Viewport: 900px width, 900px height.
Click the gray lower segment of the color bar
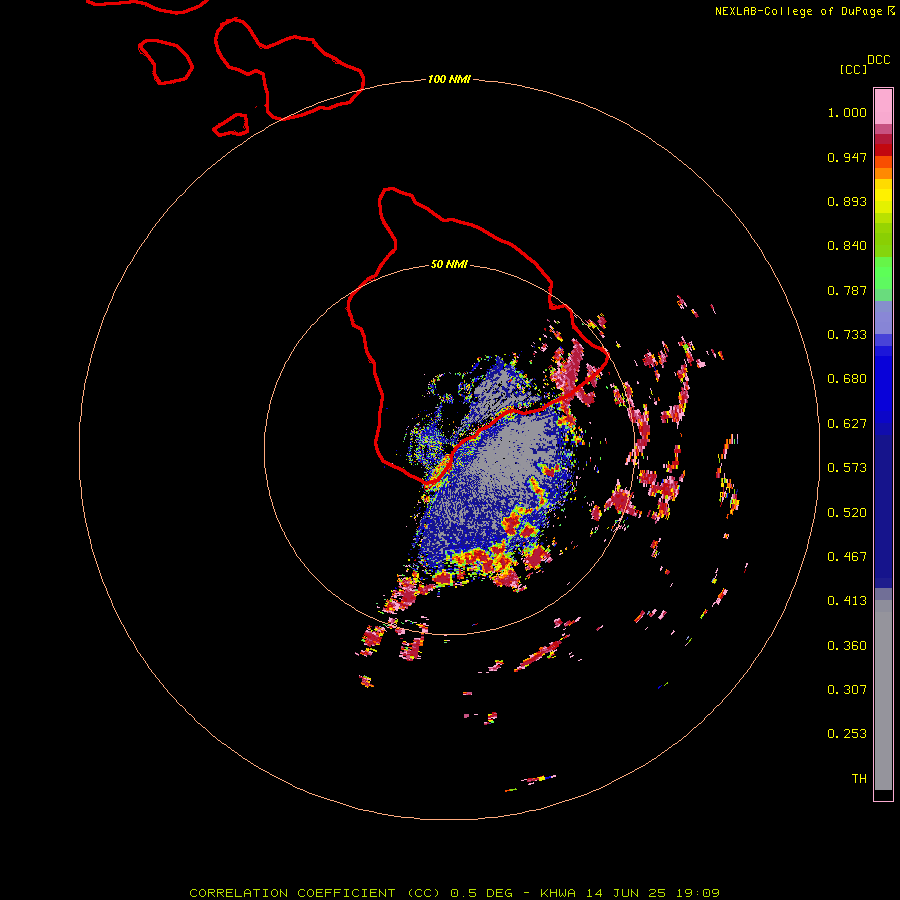883,695
